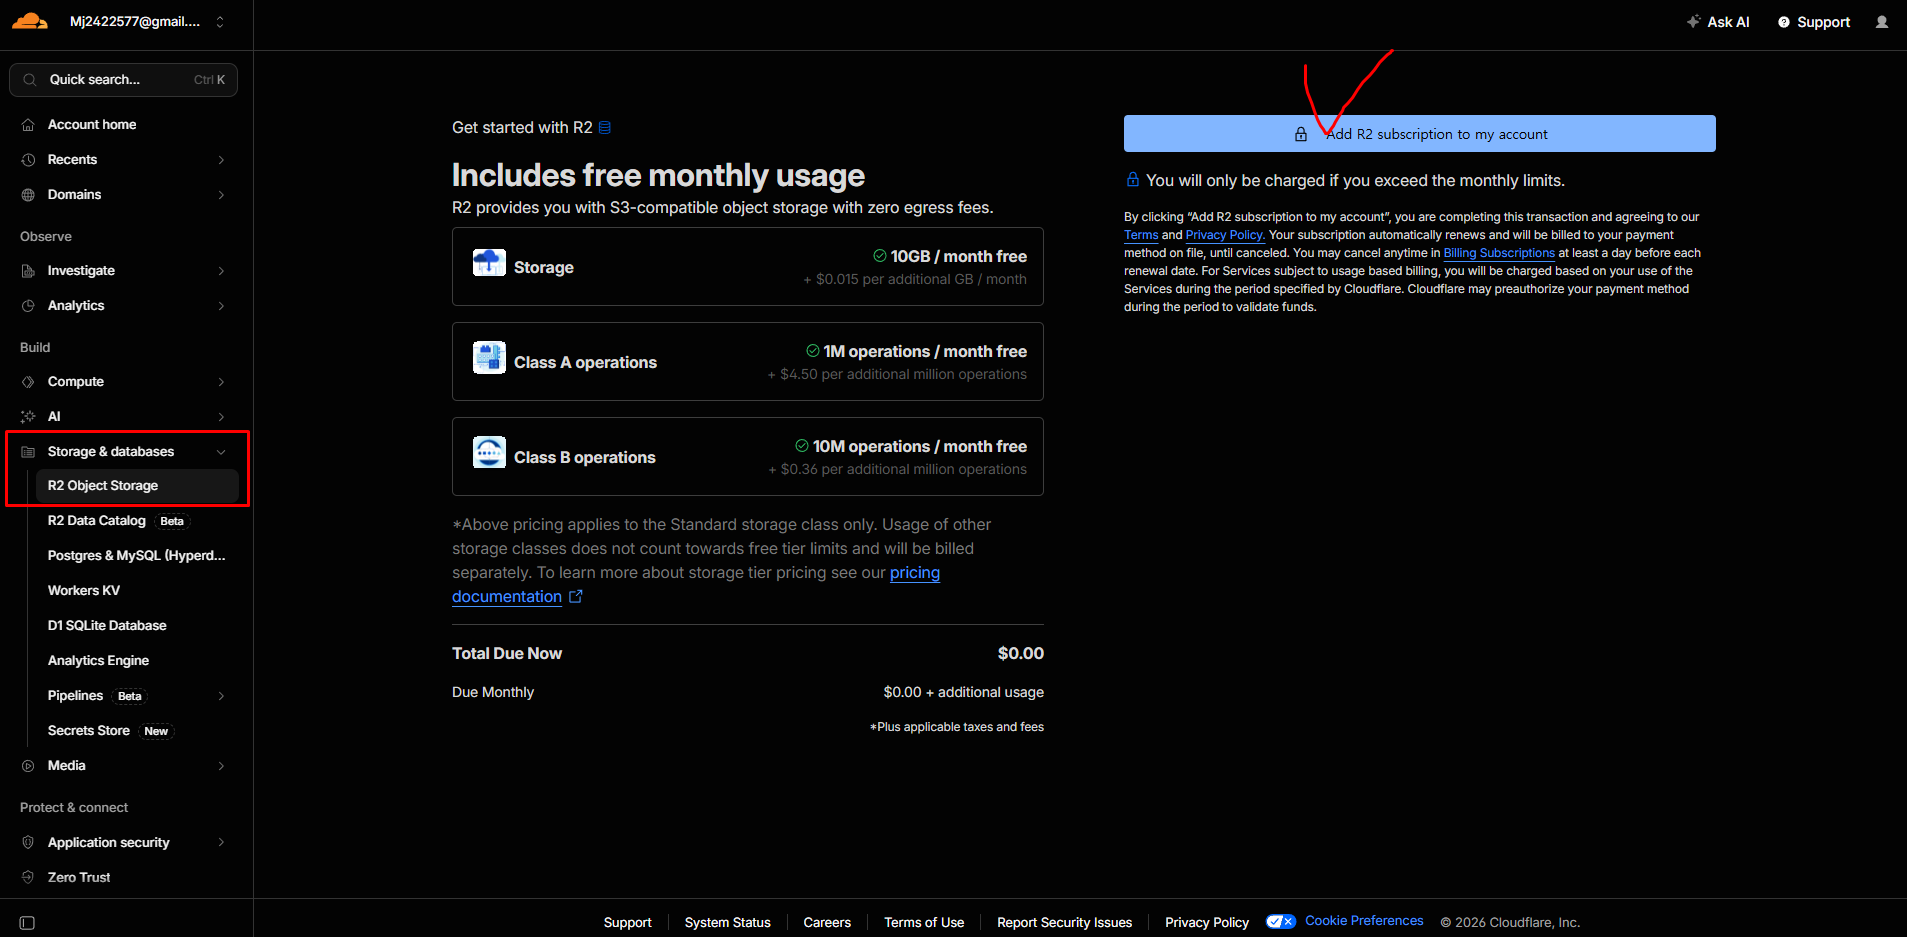The image size is (1907, 937).
Task: Click the Class A operations card icon
Action: click(489, 358)
